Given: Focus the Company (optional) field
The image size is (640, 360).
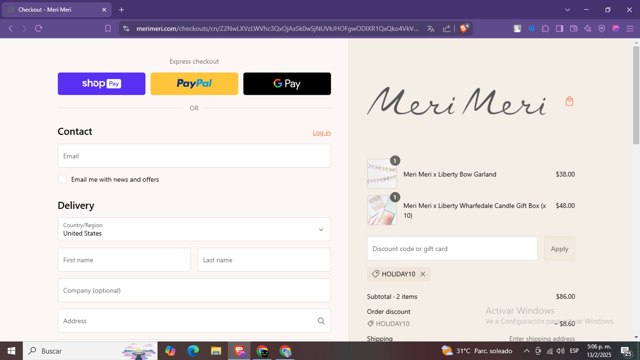Looking at the screenshot, I should (x=194, y=291).
